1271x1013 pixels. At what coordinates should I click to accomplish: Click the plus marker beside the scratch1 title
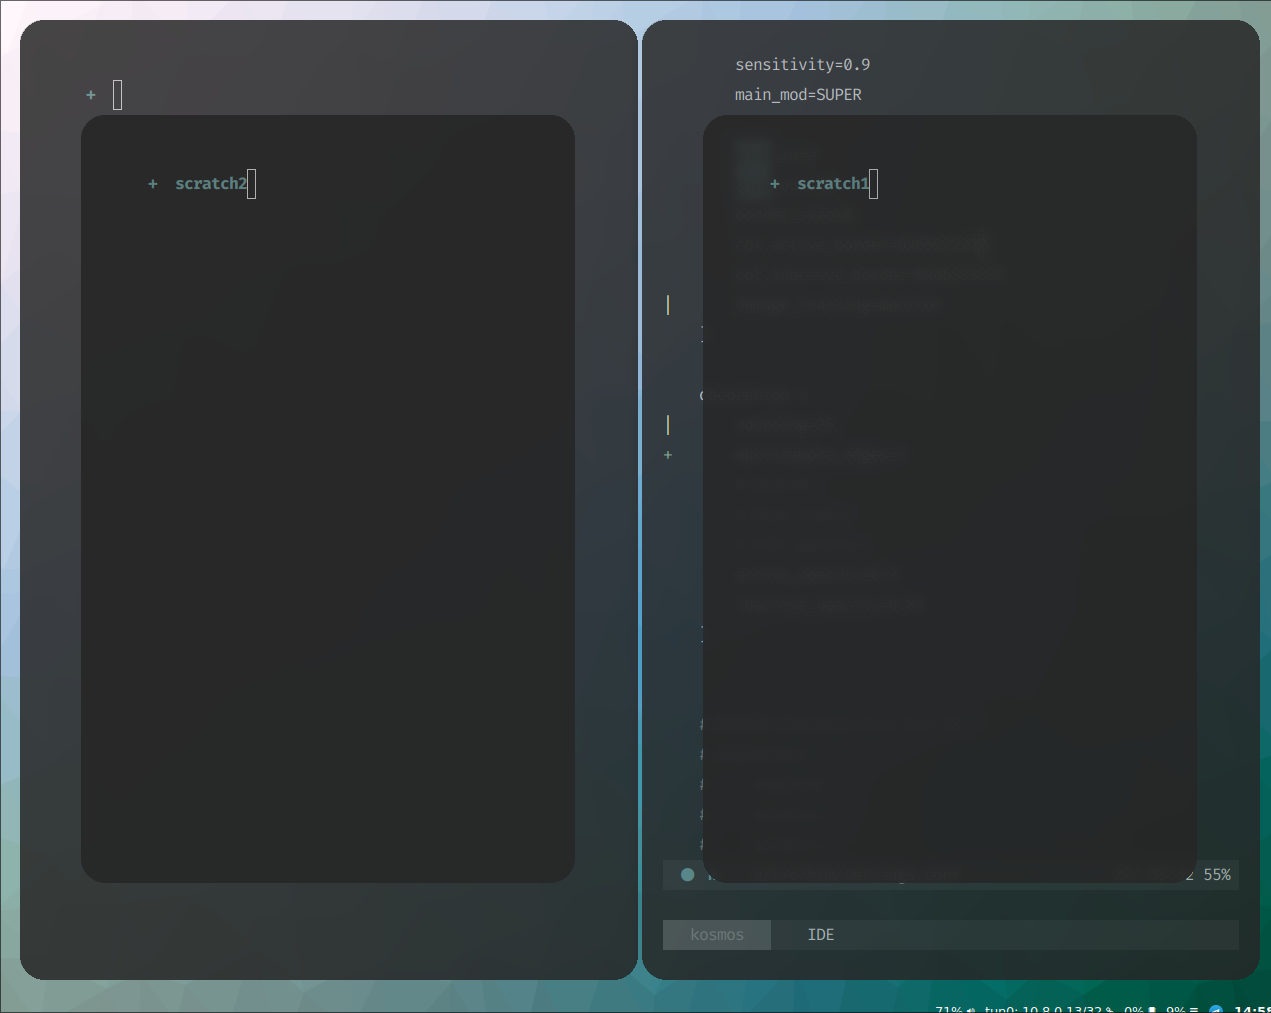click(x=774, y=184)
